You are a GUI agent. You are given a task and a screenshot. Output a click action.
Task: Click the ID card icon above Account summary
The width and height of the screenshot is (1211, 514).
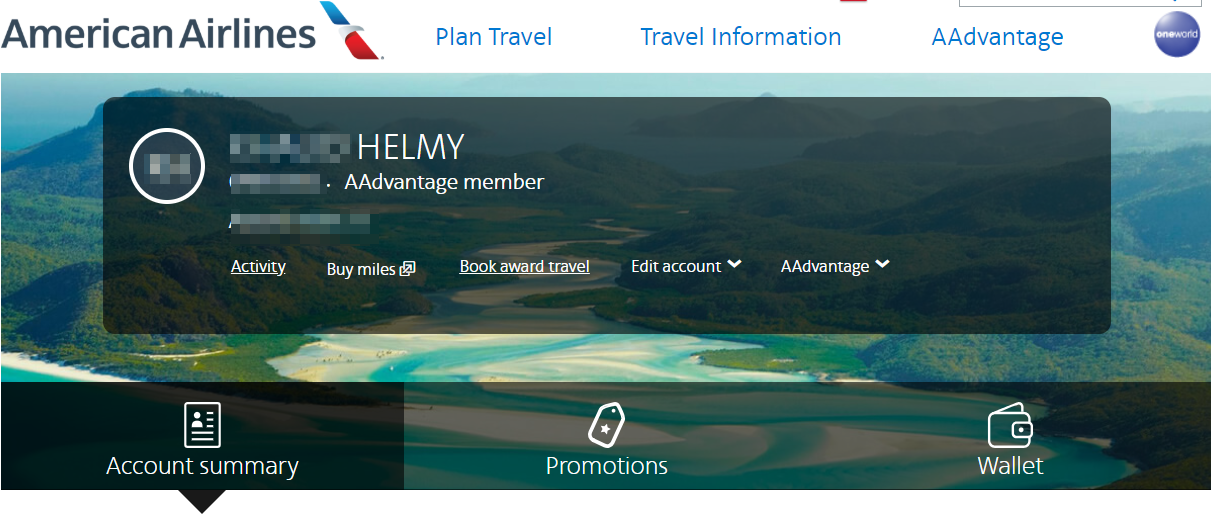pos(202,425)
